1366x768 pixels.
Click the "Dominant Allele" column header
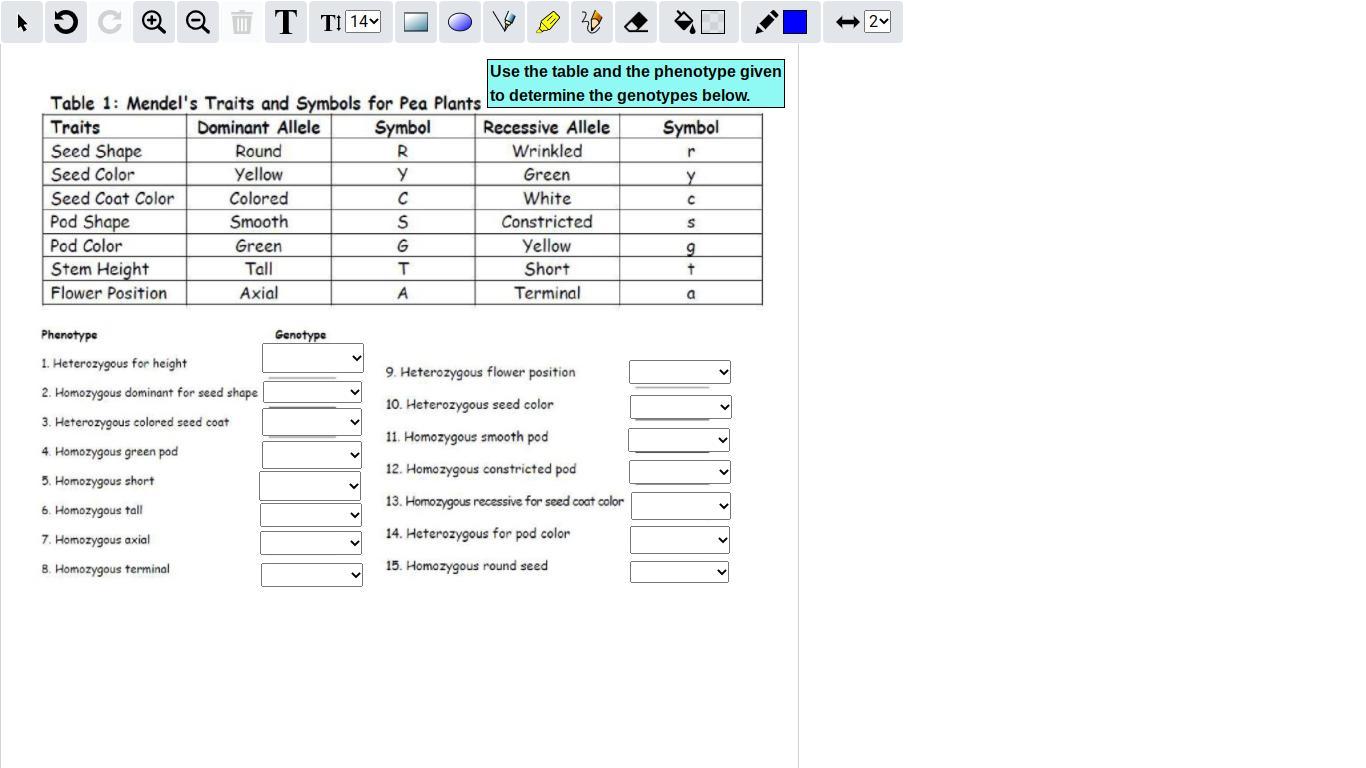258,127
